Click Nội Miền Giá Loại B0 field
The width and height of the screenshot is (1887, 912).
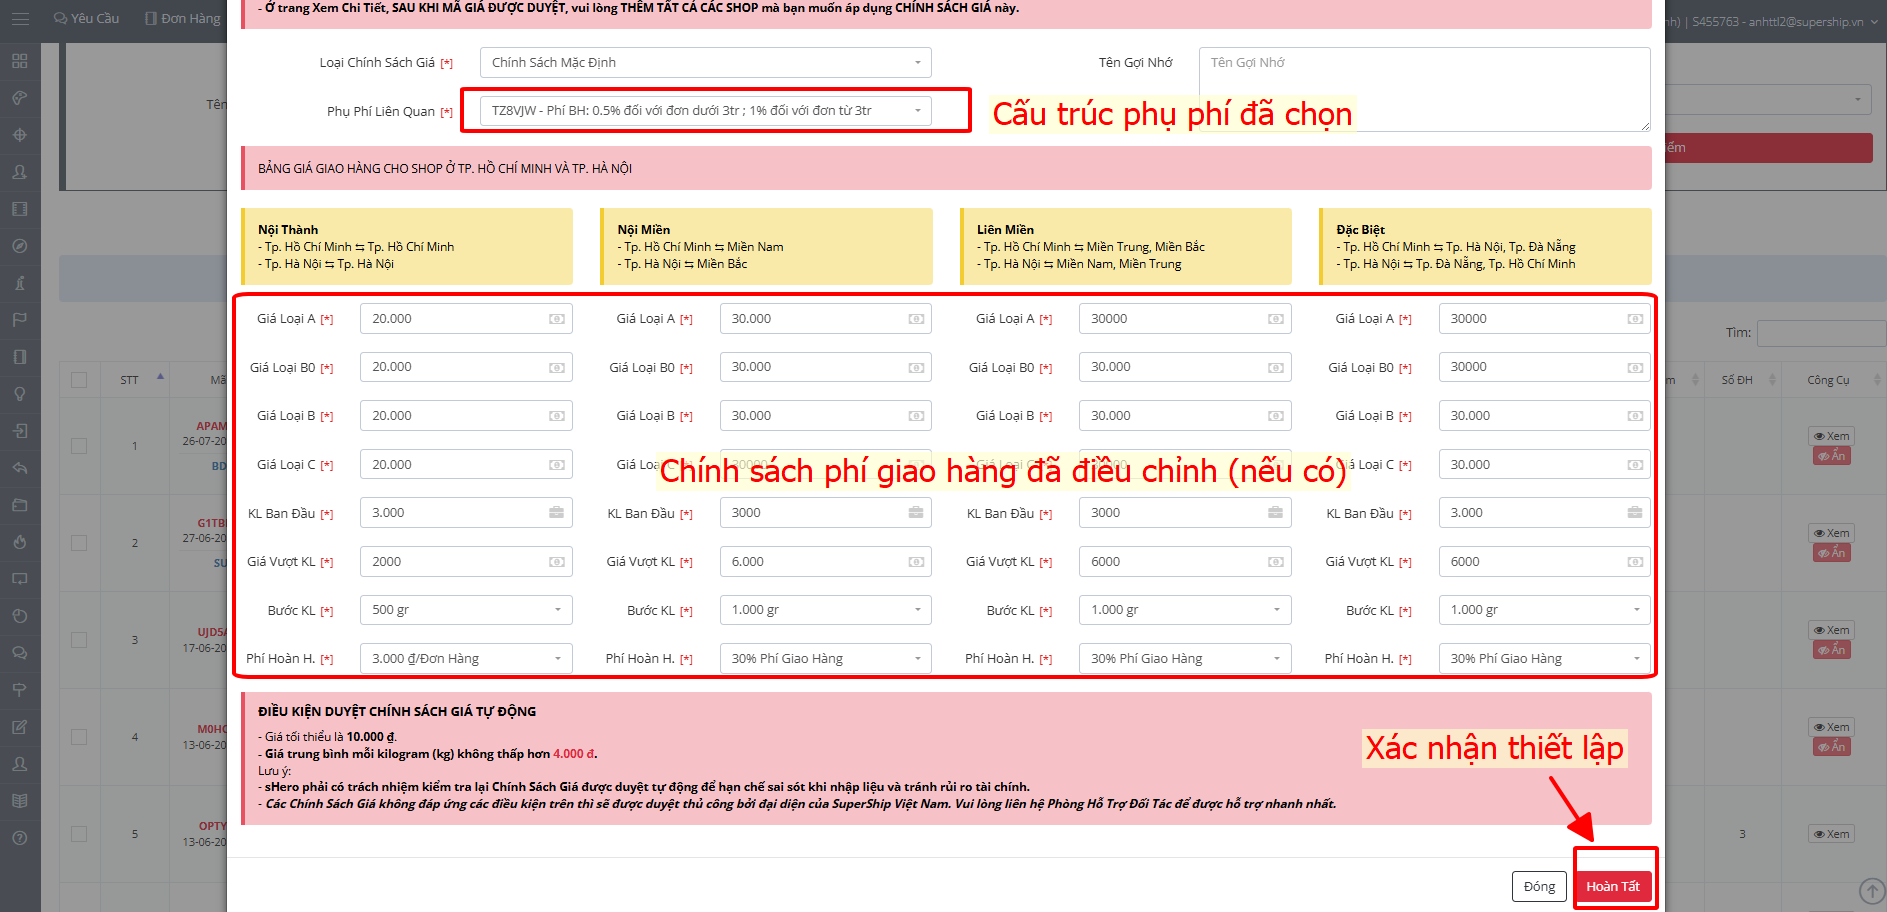(826, 367)
